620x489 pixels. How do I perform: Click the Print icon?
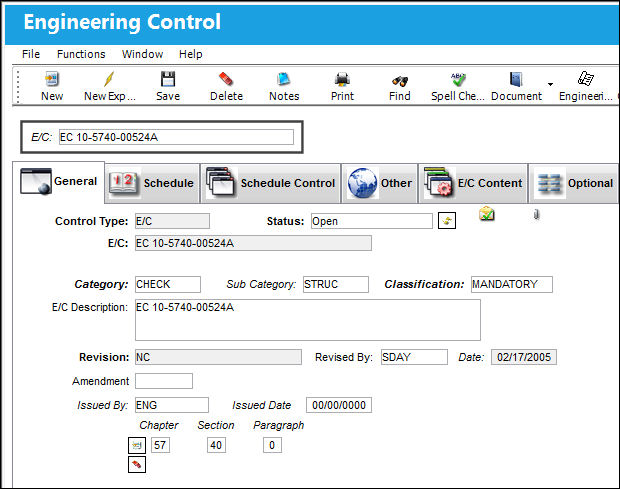[342, 80]
